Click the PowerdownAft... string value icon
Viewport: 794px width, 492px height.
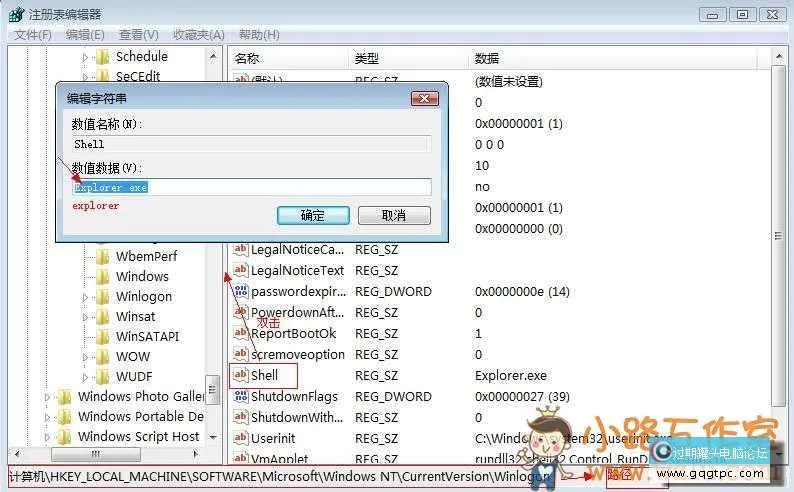241,312
